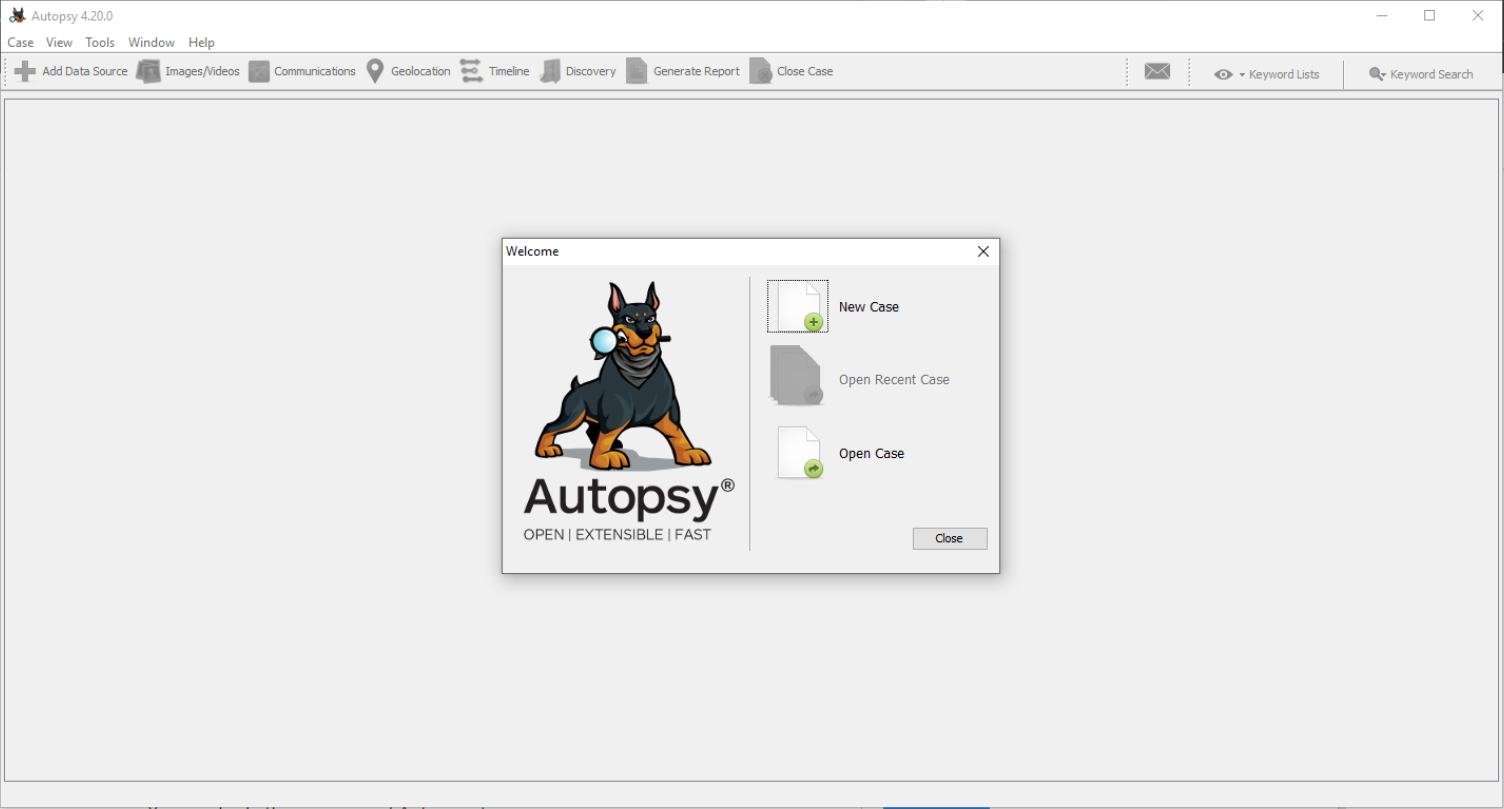Click the Keyword Lists eye icon
The image size is (1504, 809).
(x=1223, y=75)
